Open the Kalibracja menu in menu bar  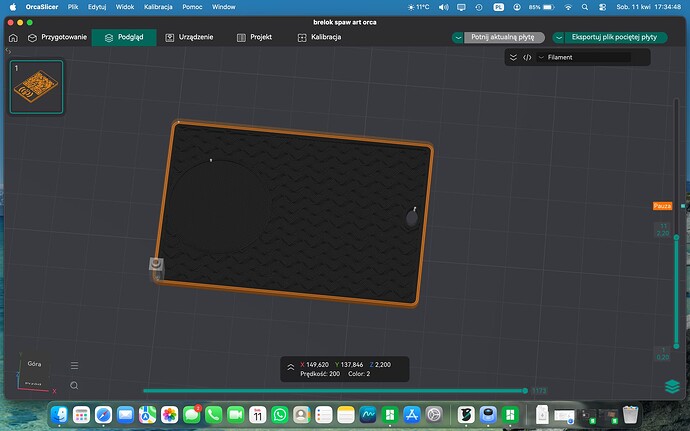point(158,7)
